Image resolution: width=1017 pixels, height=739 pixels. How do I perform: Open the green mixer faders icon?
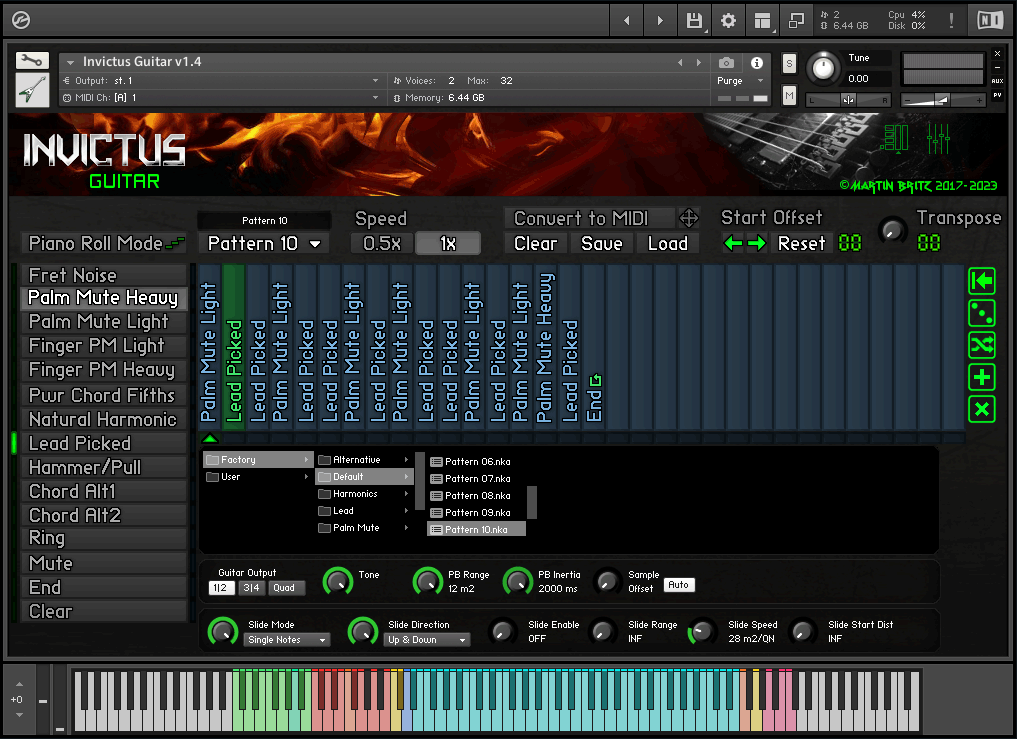938,139
